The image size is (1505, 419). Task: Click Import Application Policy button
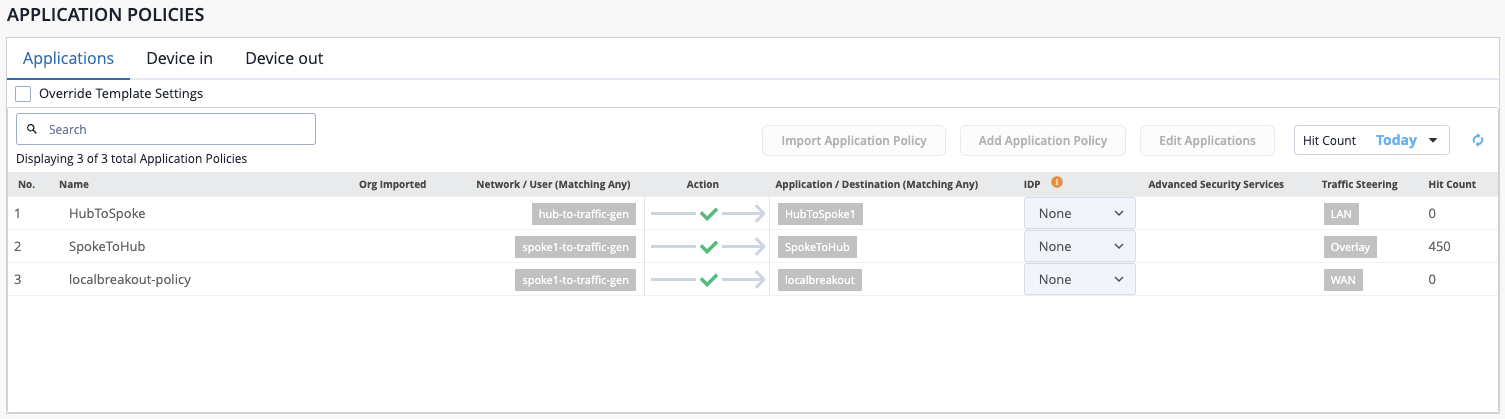pyautogui.click(x=853, y=141)
